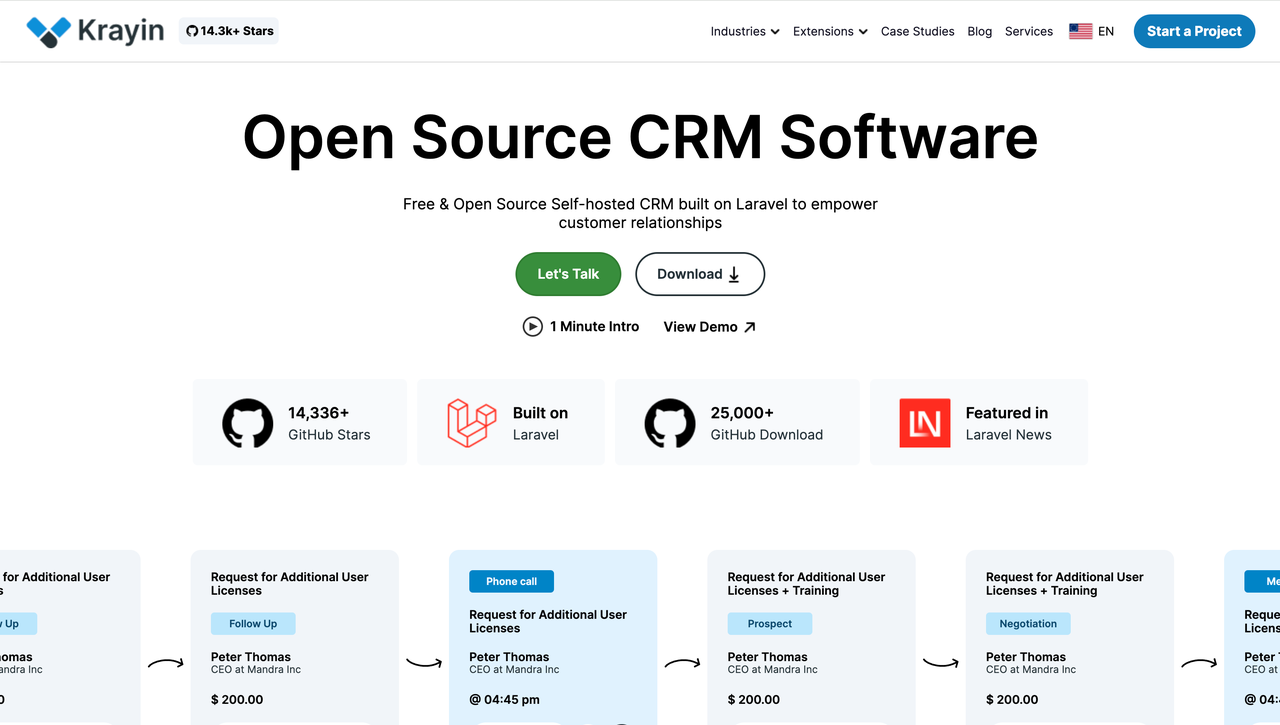Click the Krayin diamond logo
1280x725 pixels.
pos(45,30)
